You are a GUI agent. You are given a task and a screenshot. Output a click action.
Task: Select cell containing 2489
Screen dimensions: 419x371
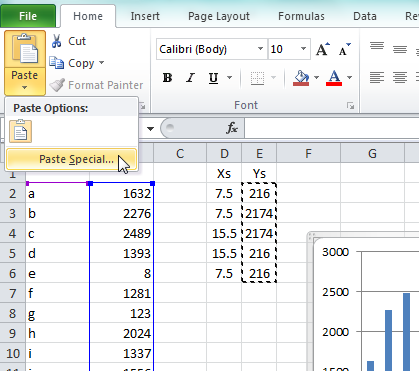click(x=122, y=233)
